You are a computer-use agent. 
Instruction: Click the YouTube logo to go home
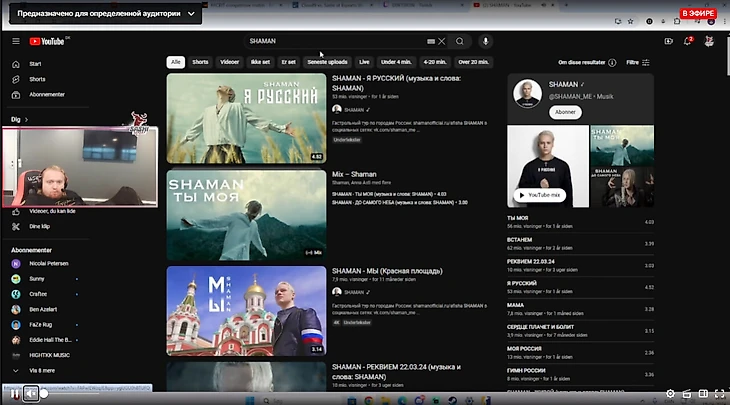pos(46,41)
